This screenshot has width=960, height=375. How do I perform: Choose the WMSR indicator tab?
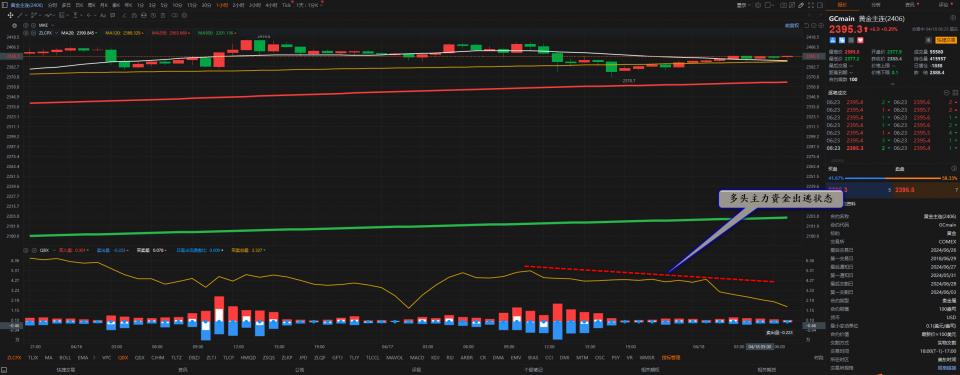647,357
